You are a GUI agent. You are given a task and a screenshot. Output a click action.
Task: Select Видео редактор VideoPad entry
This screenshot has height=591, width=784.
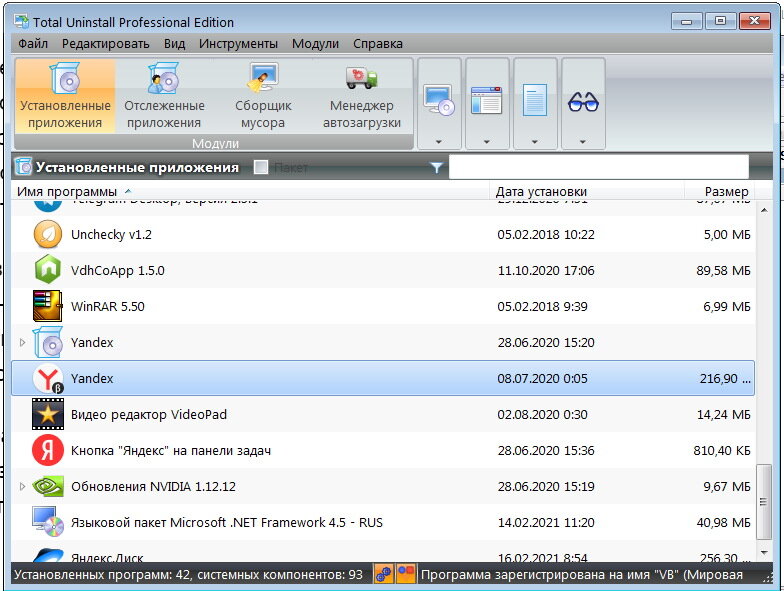148,414
